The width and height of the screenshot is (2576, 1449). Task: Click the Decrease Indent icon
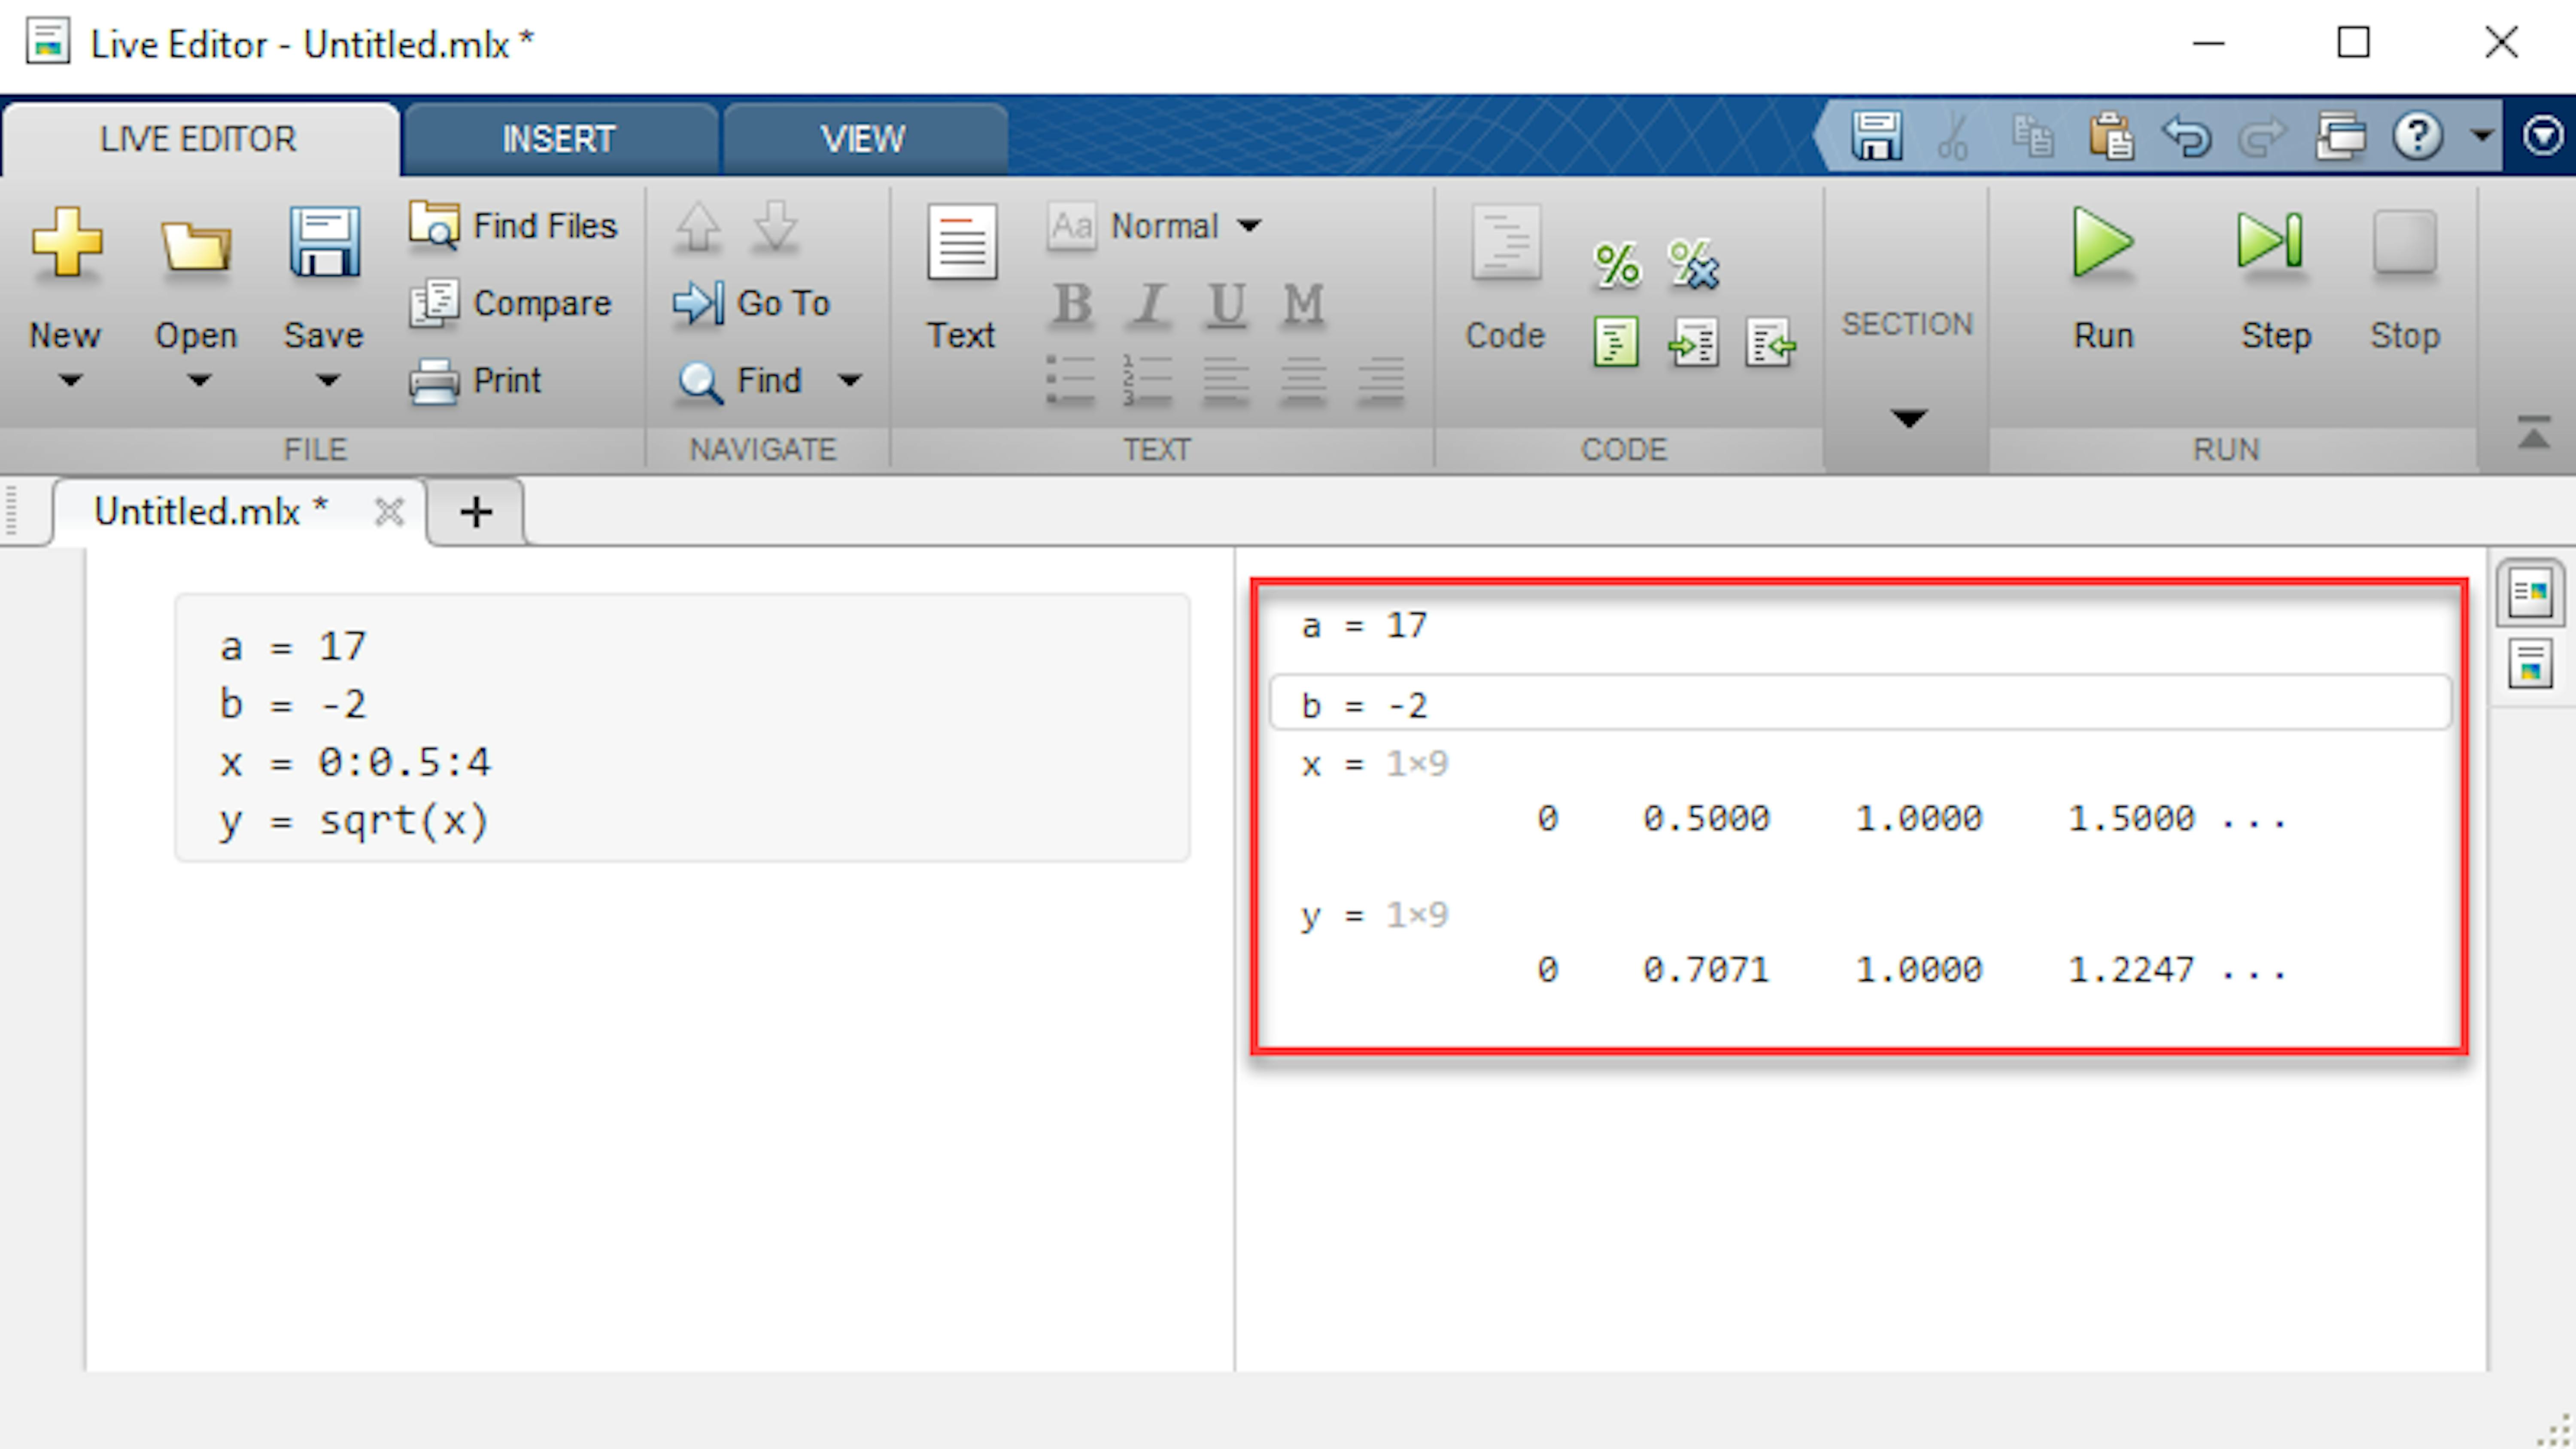tap(1771, 343)
